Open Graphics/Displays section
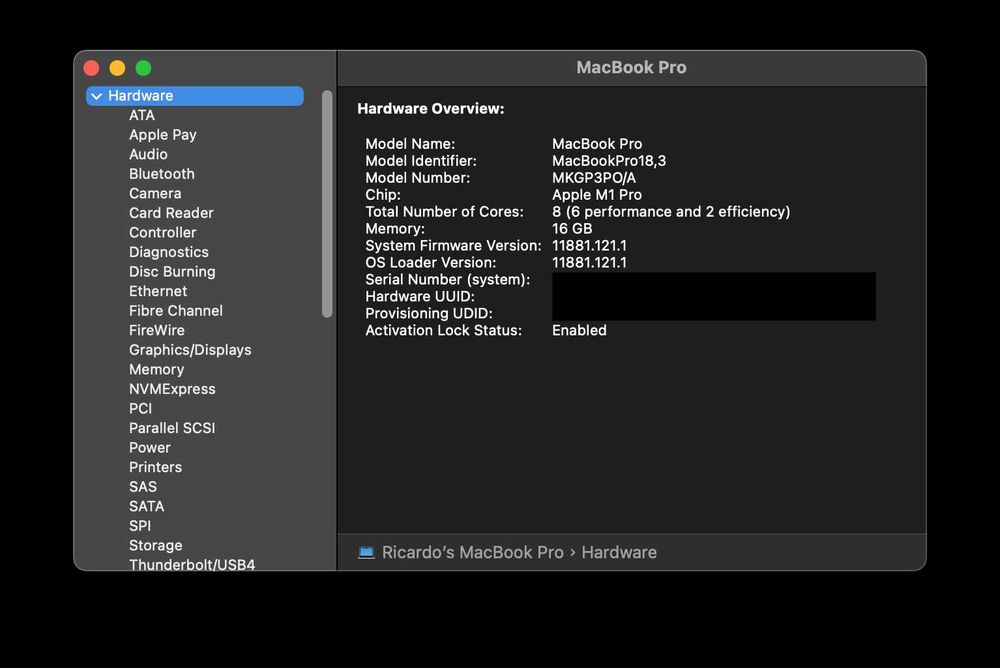This screenshot has height=668, width=1000. 190,350
